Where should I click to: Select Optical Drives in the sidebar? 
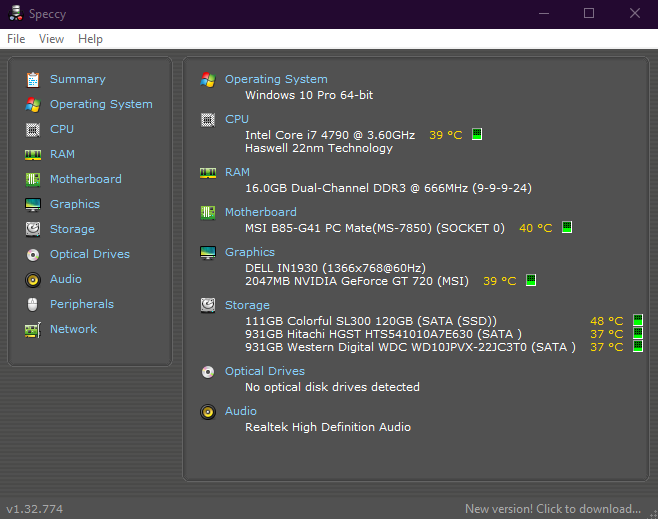point(90,254)
